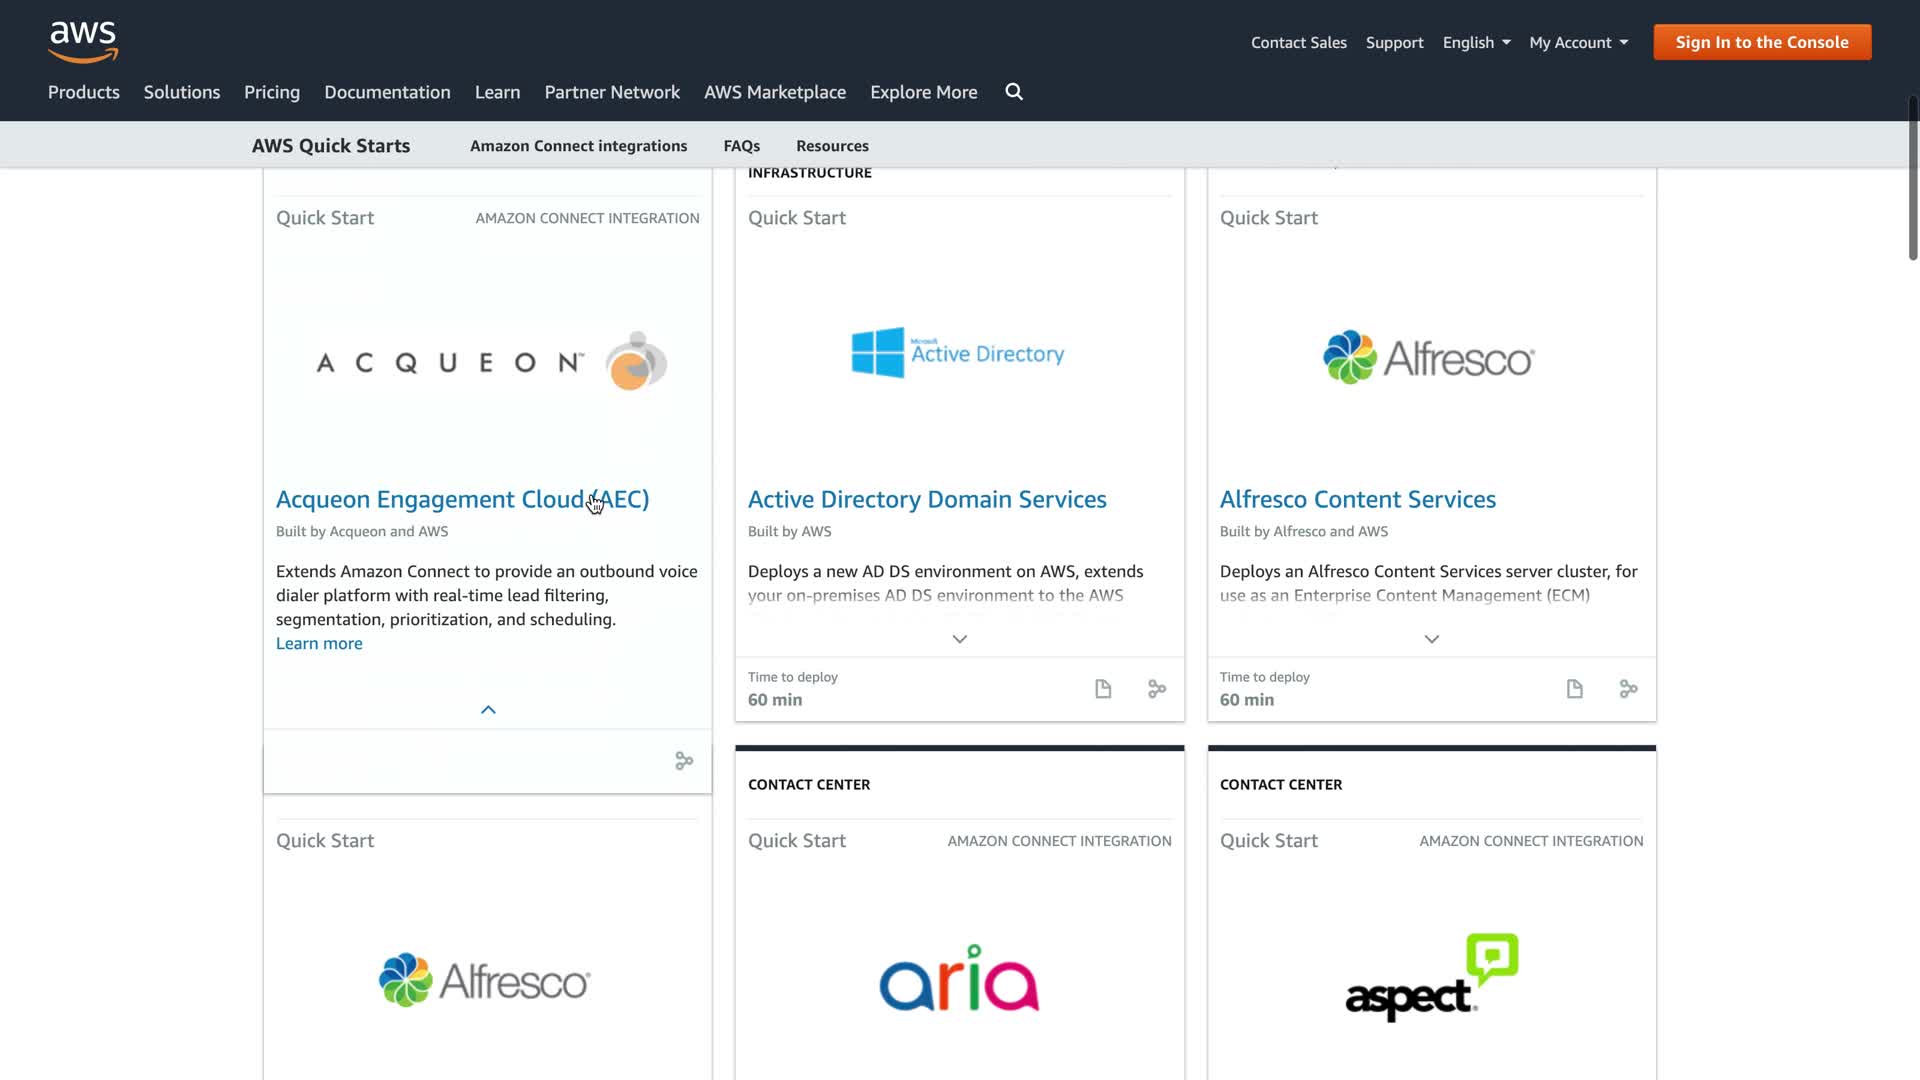Open source code icon on Acqueon card
The image size is (1920, 1080).
(684, 761)
